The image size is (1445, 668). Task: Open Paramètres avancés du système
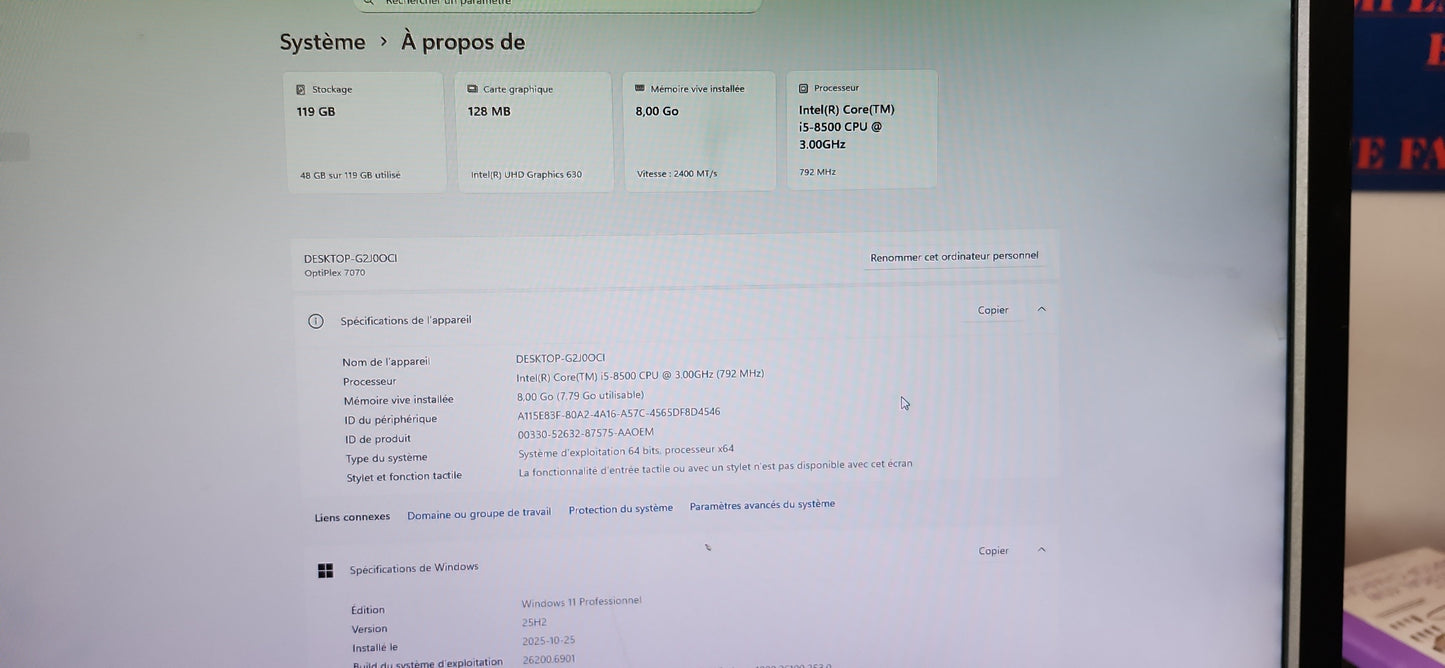coord(761,503)
